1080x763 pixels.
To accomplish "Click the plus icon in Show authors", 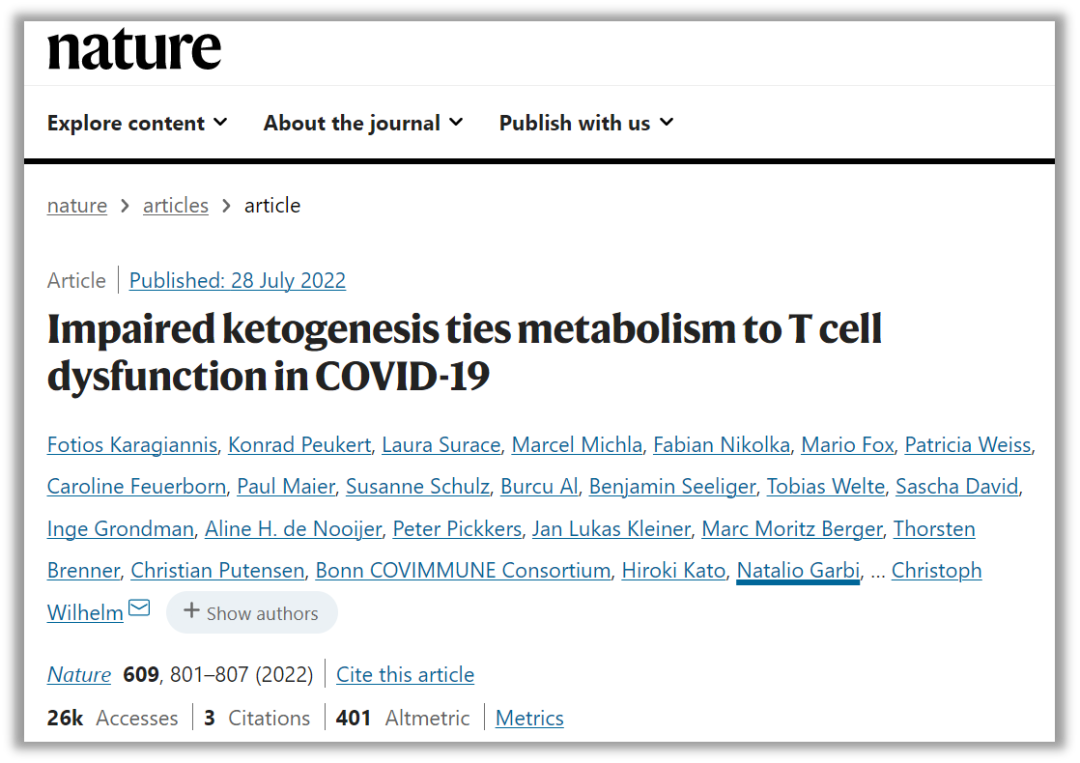I will pos(191,611).
